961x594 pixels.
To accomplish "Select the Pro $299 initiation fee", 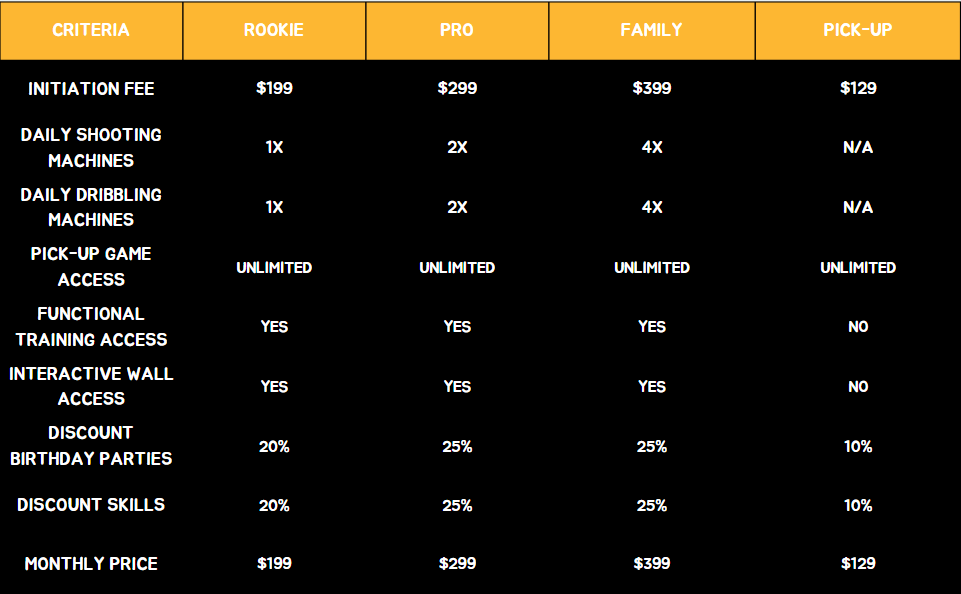I will [457, 88].
